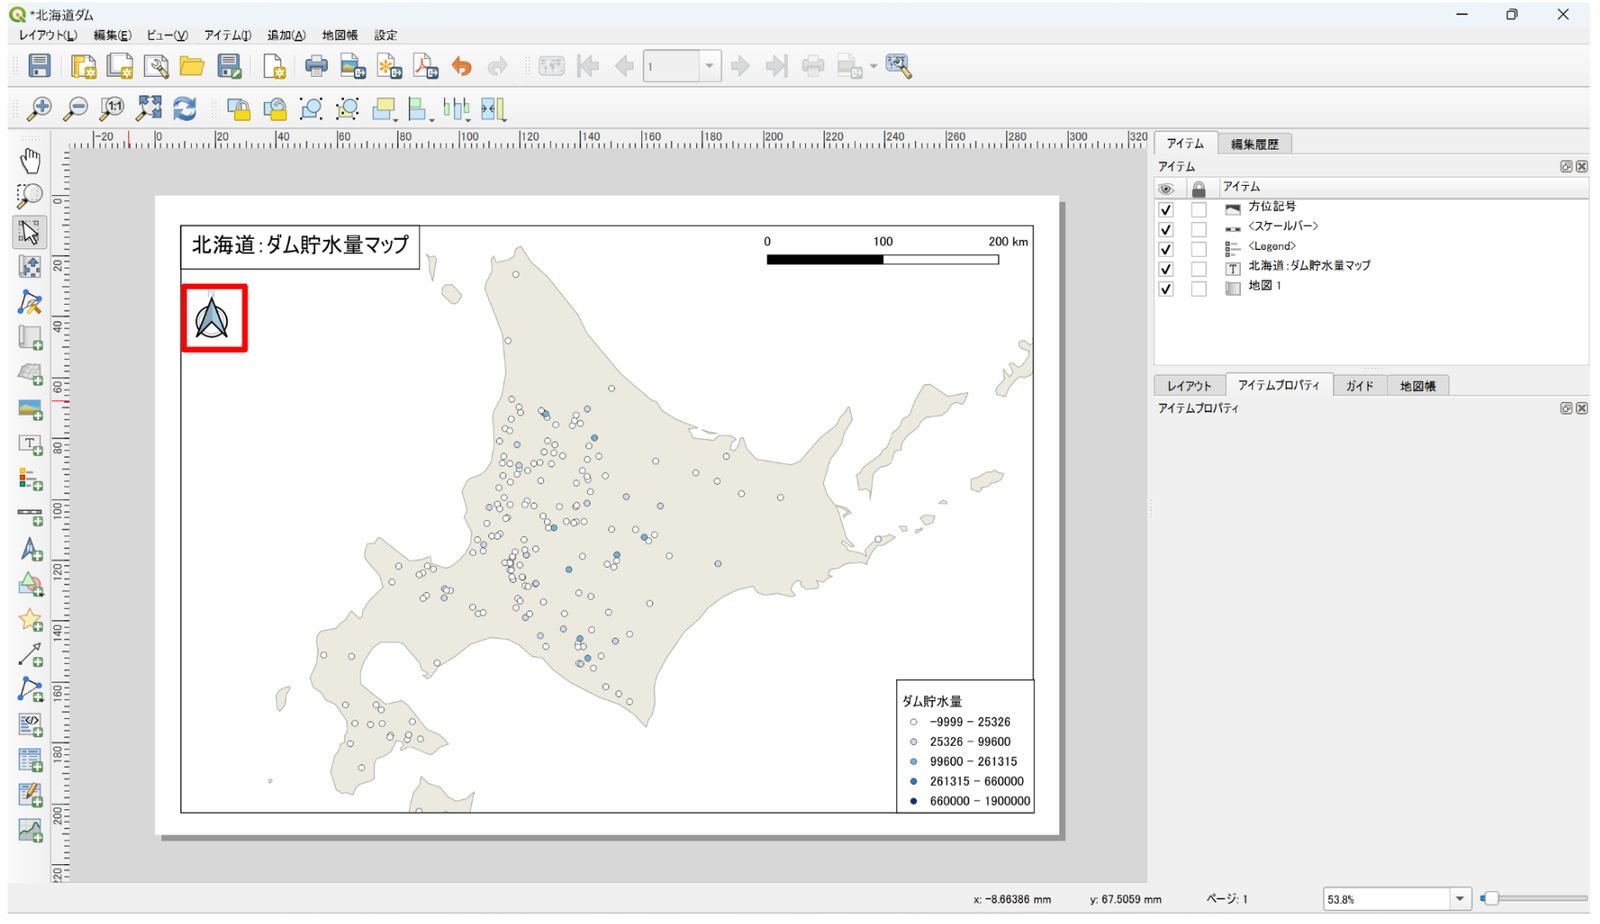Zoom out with the magnifier minus
The image size is (1600, 924).
(75, 108)
